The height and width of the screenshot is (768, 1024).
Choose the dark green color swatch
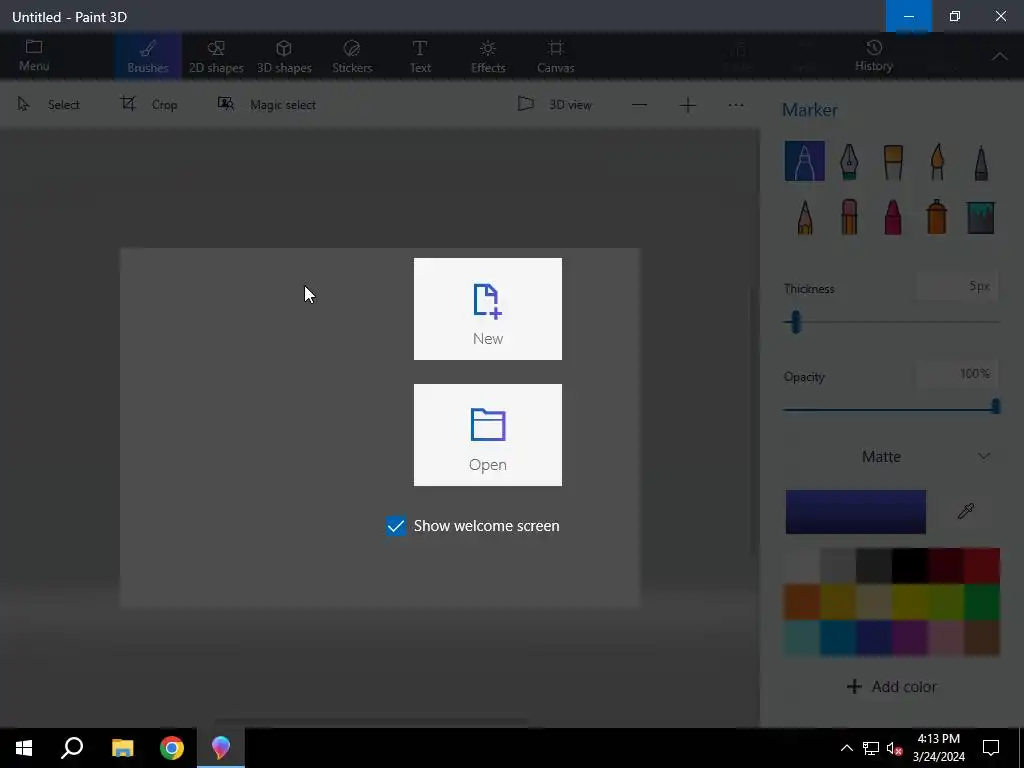pyautogui.click(x=982, y=601)
